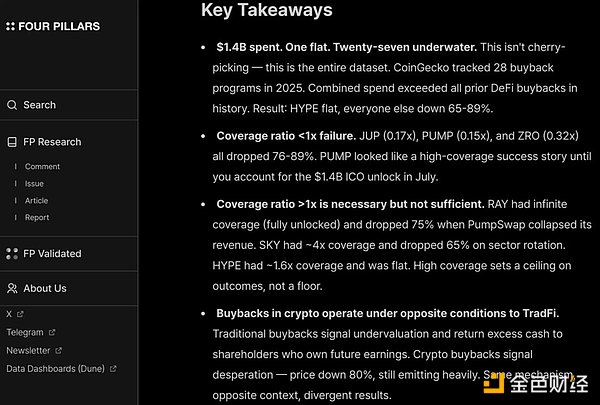Viewport: 600px width, 405px height.
Task: Click the search magnifier icon
Action: click(x=12, y=105)
